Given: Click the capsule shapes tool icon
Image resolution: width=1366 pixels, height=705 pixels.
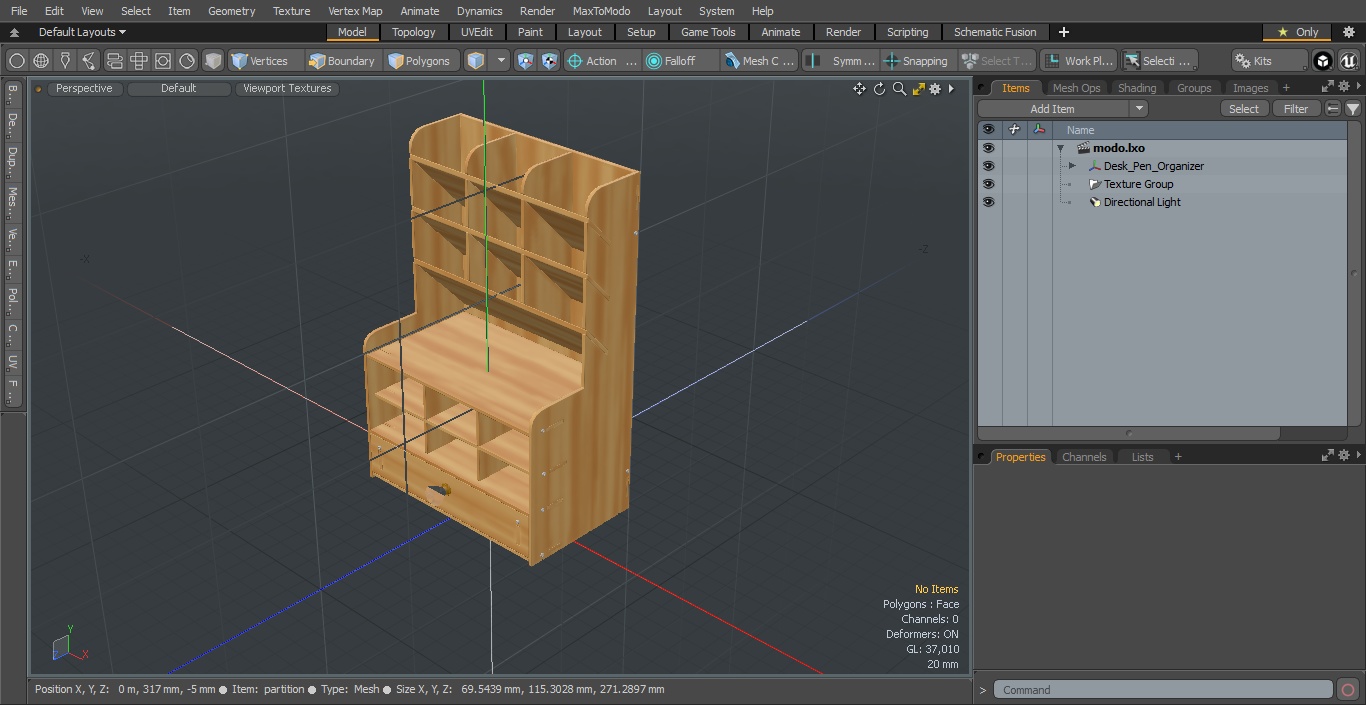Looking at the screenshot, I should 114,61.
